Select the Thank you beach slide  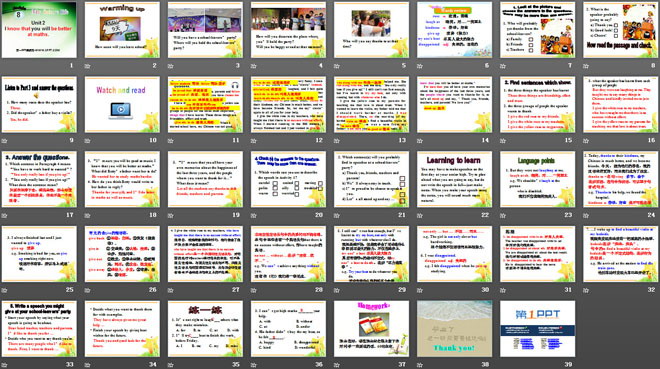click(x=455, y=329)
